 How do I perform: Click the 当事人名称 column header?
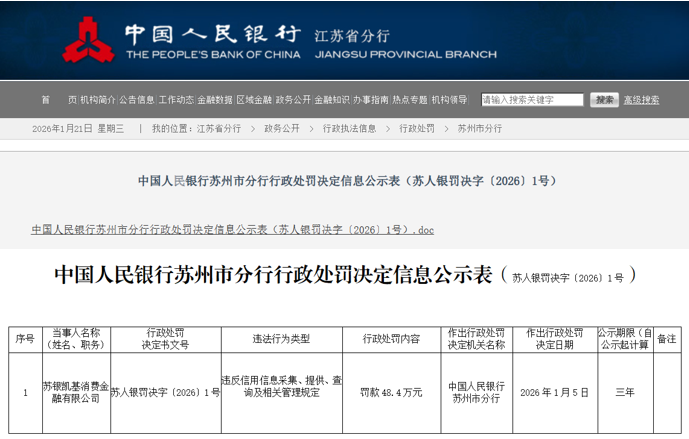(76, 339)
